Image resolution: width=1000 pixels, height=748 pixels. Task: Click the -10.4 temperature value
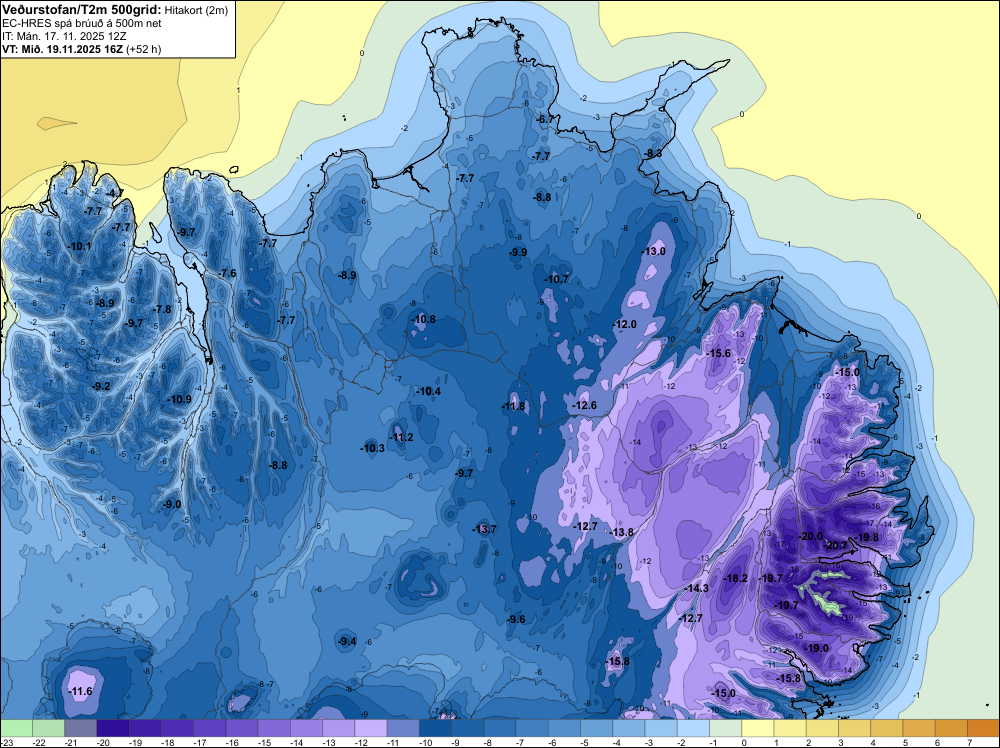(x=428, y=392)
